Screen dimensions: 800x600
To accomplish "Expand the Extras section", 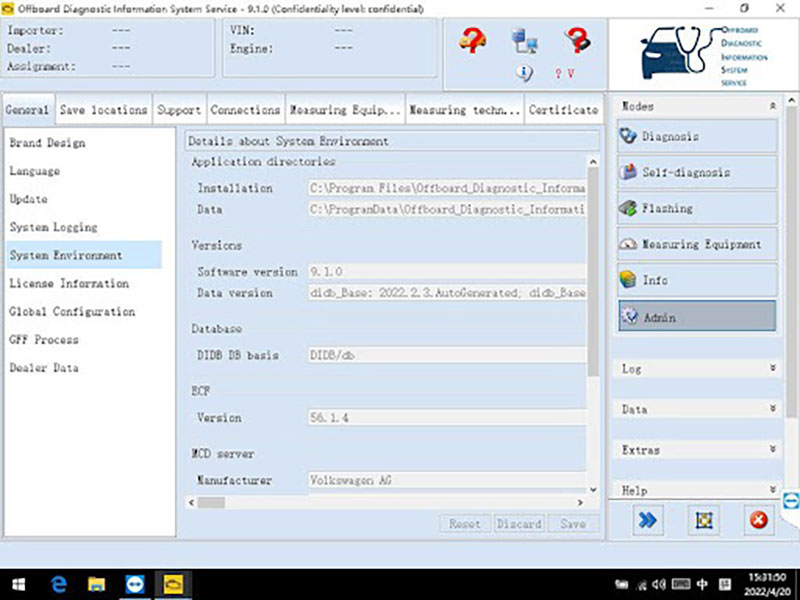I will (772, 449).
